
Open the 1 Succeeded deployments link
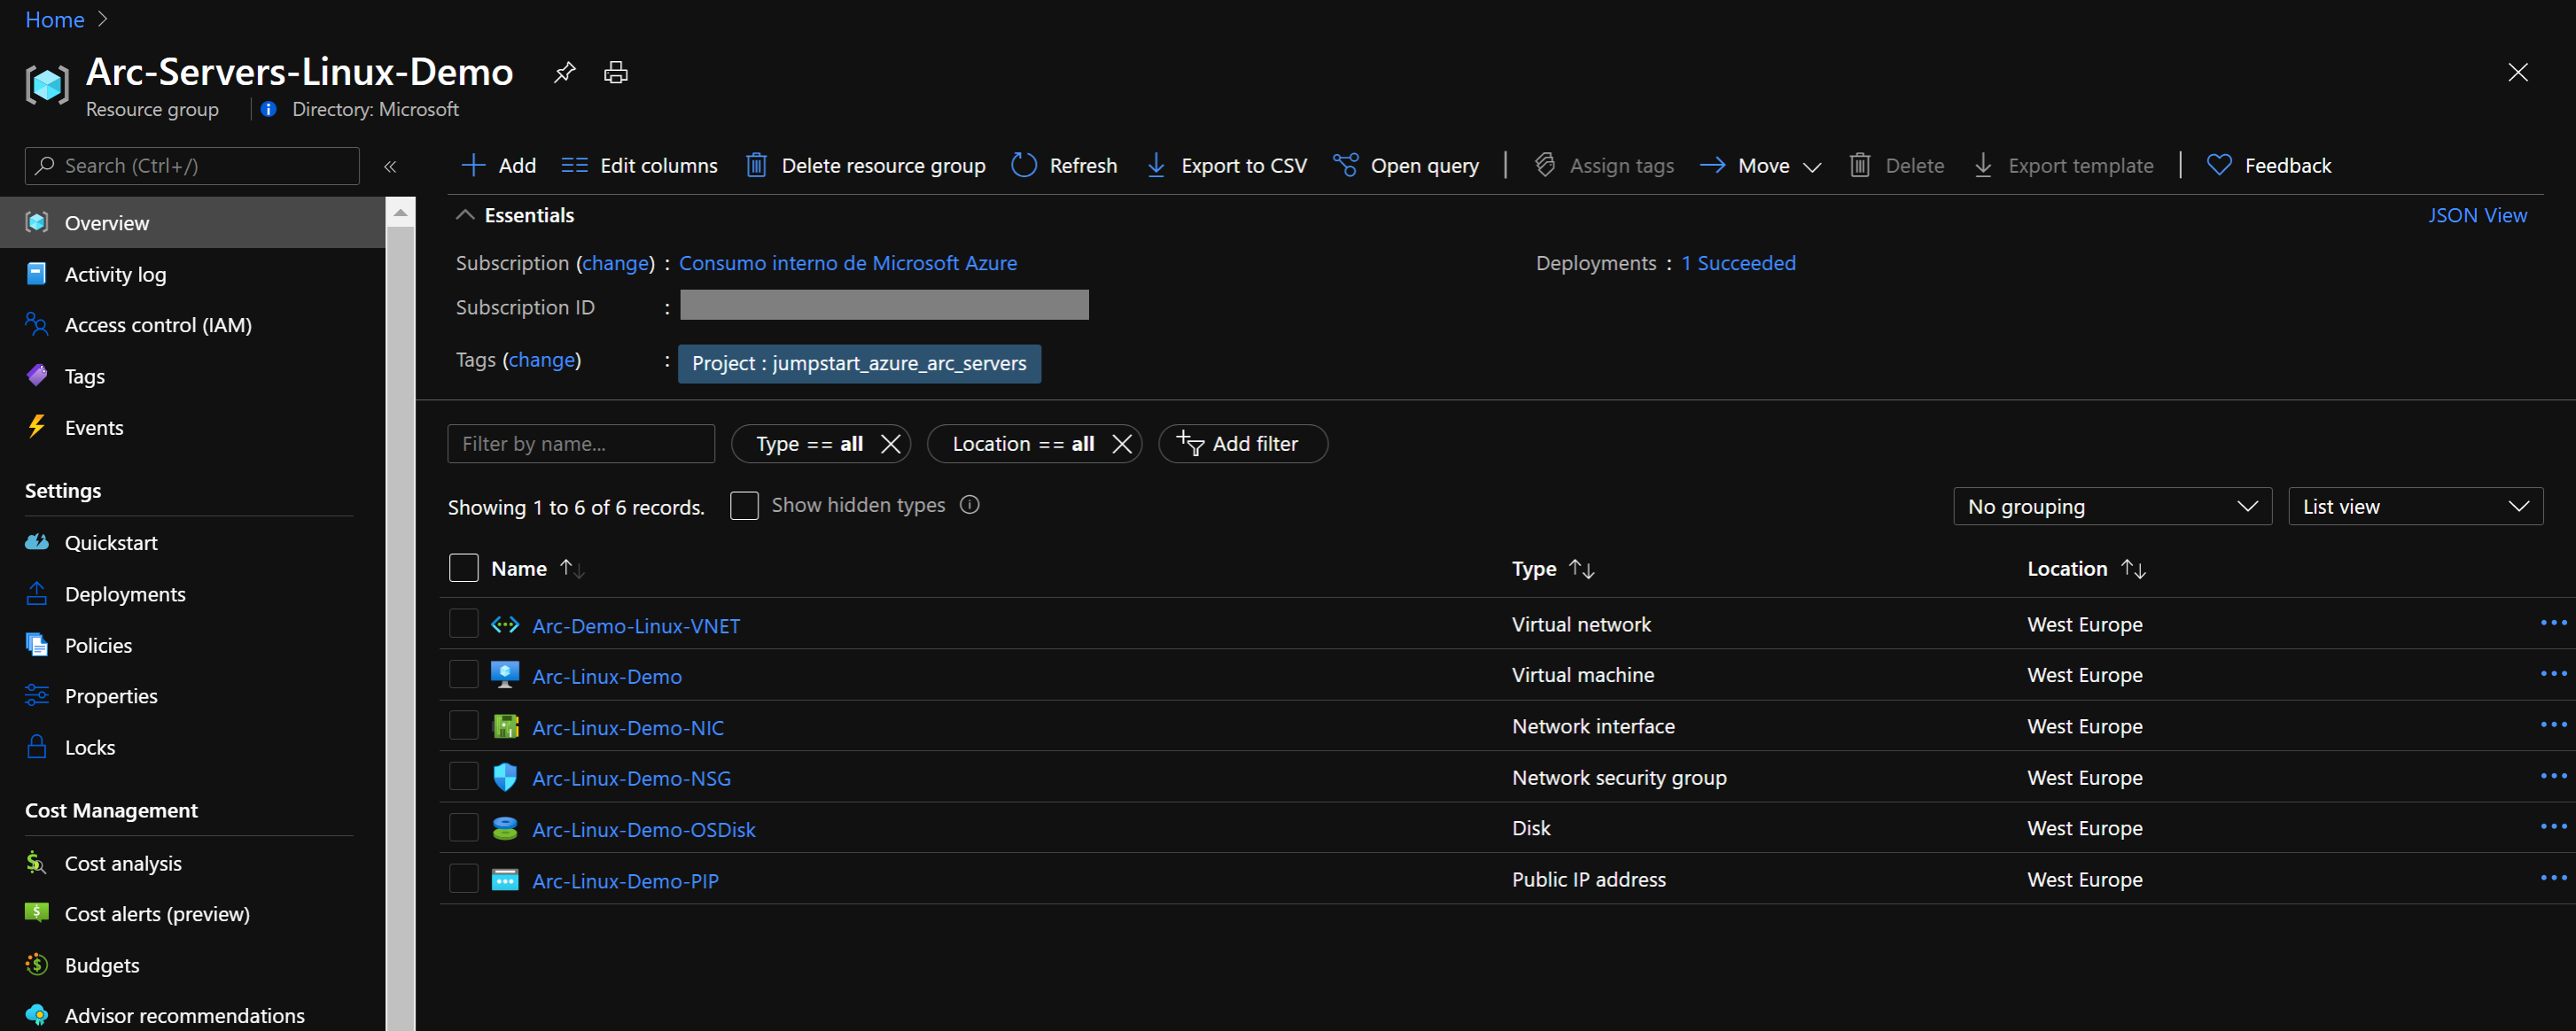click(1738, 263)
